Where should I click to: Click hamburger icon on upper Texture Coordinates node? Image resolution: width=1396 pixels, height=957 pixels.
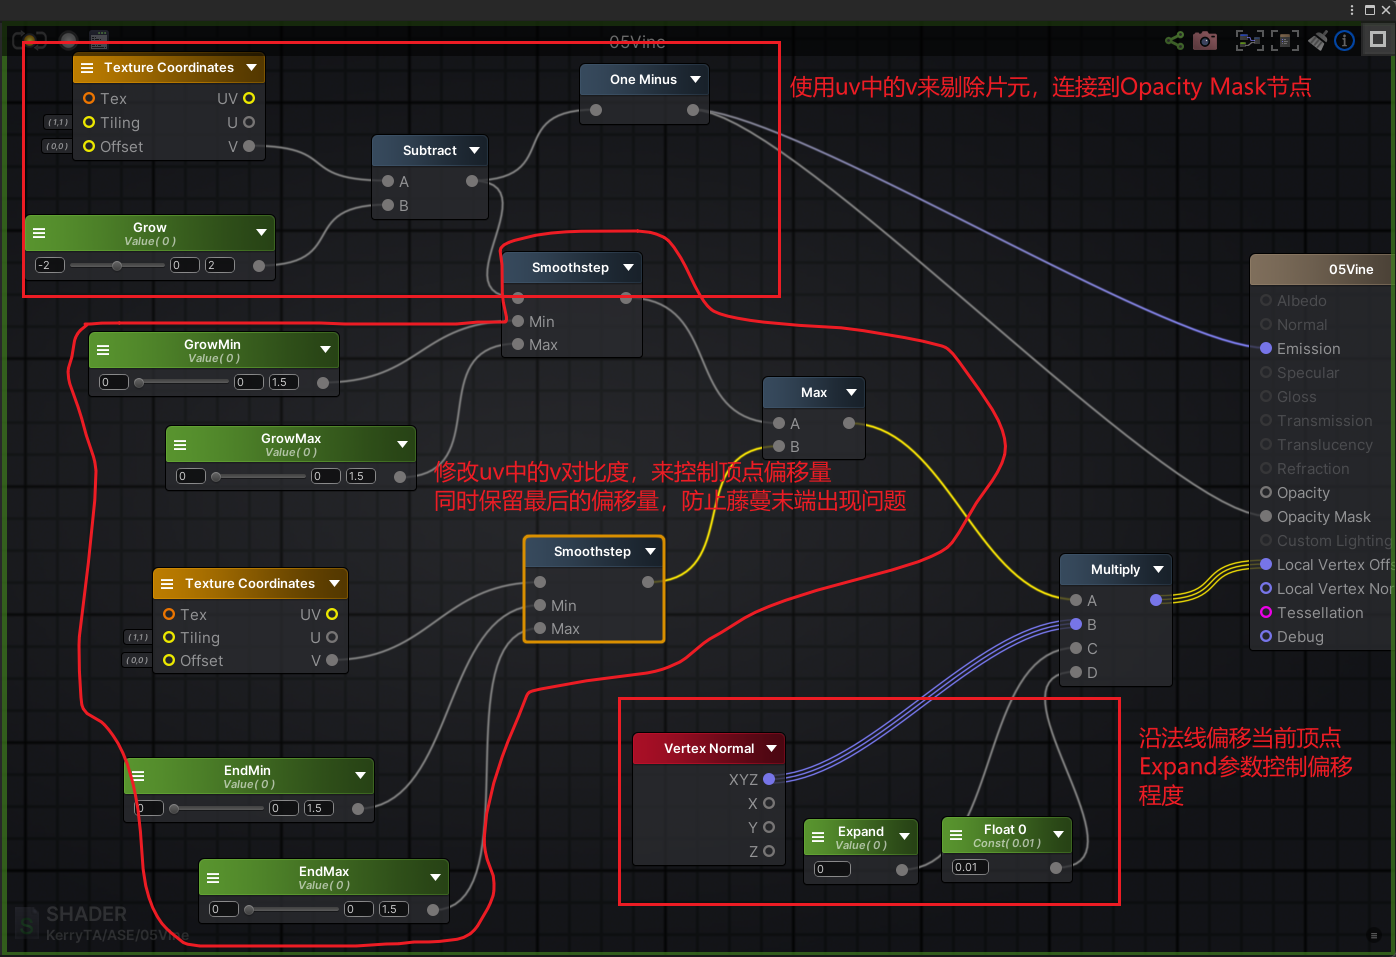[87, 68]
